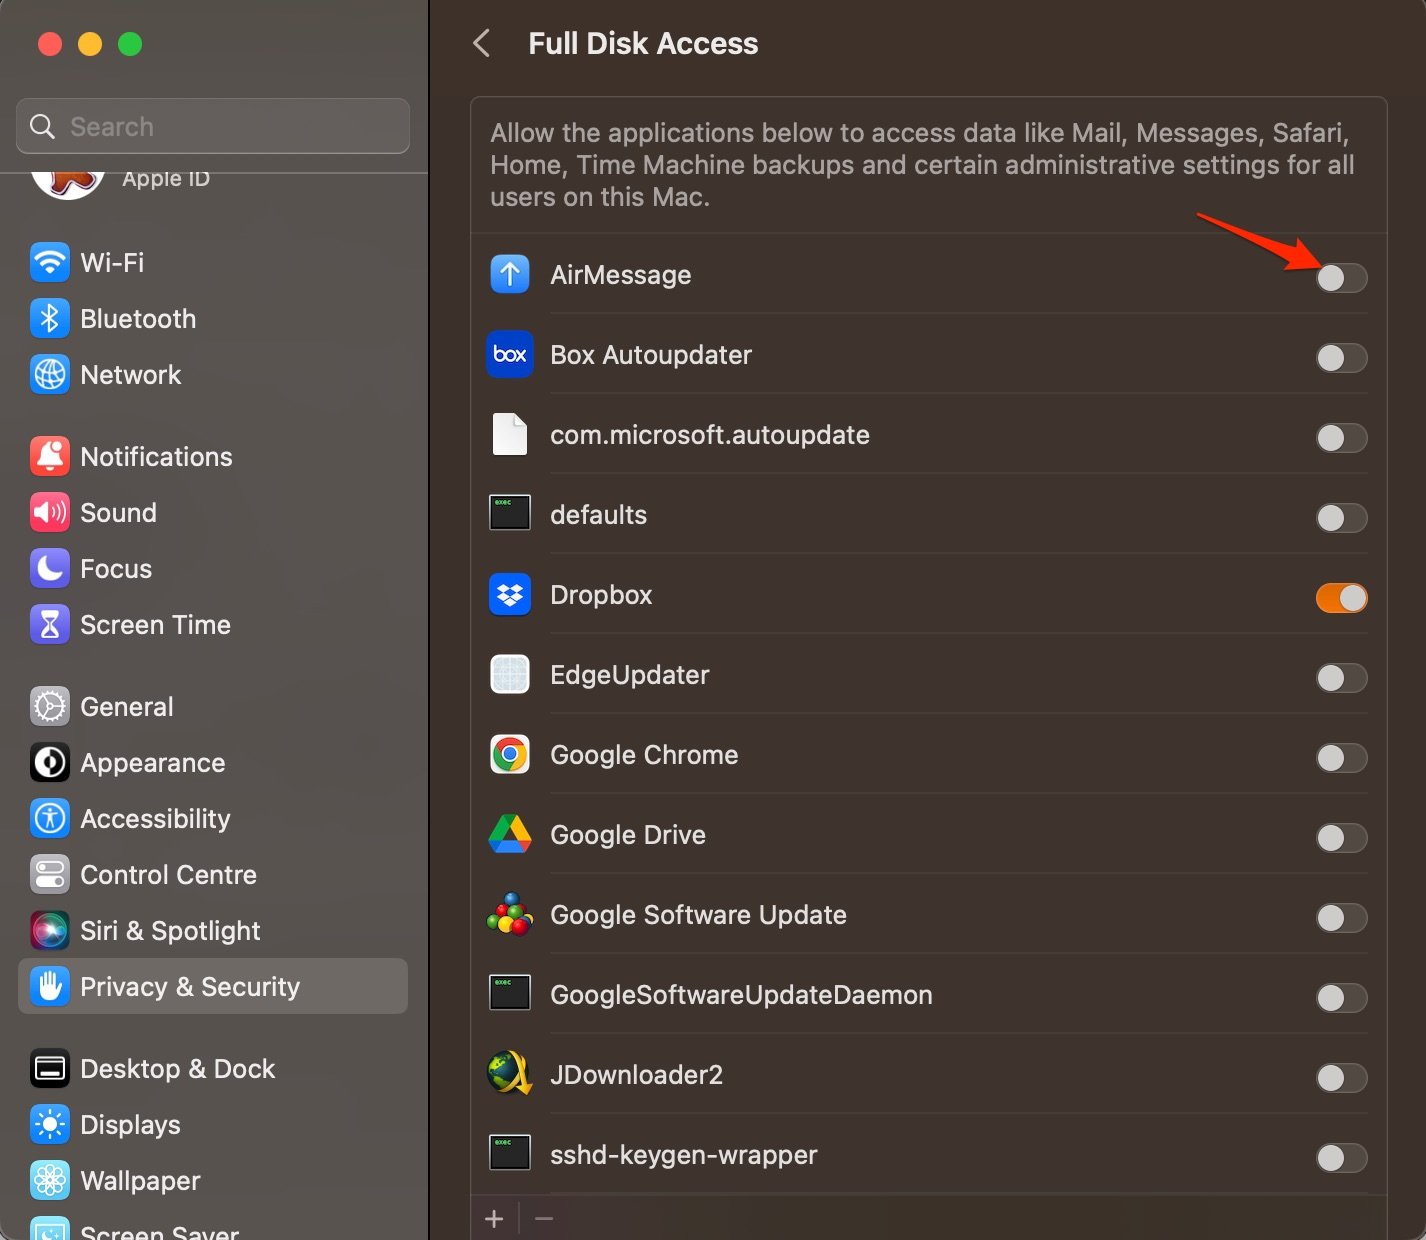
Task: Click the JDownloader2 app icon
Action: [510, 1074]
